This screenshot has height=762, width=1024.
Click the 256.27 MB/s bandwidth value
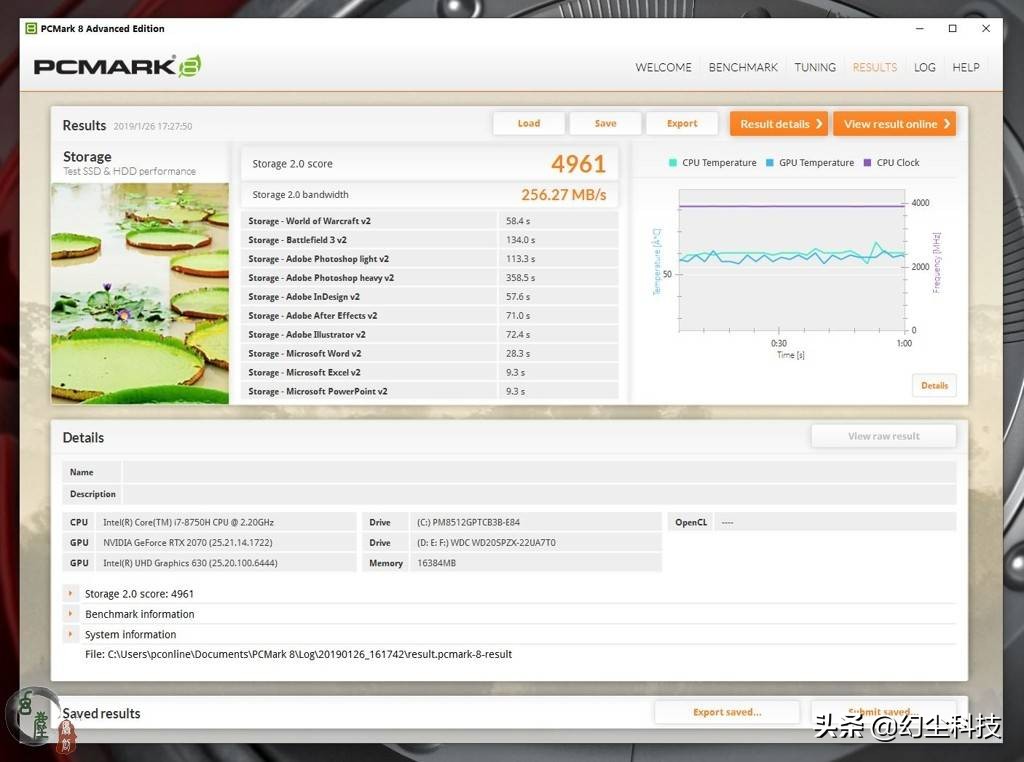(x=564, y=195)
